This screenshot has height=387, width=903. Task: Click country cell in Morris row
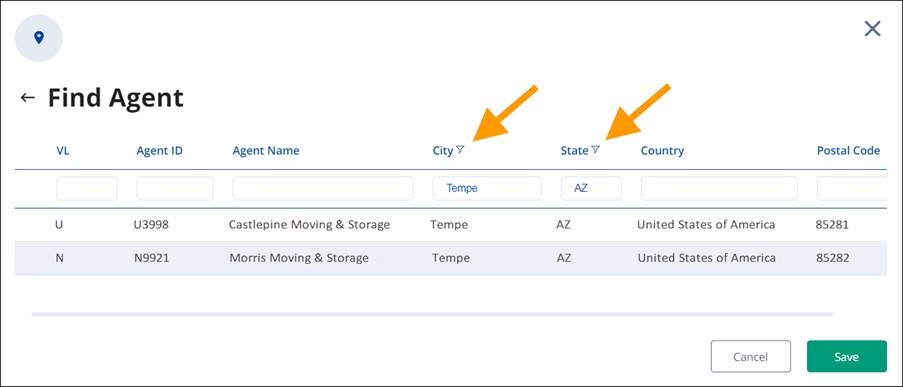pyautogui.click(x=707, y=258)
